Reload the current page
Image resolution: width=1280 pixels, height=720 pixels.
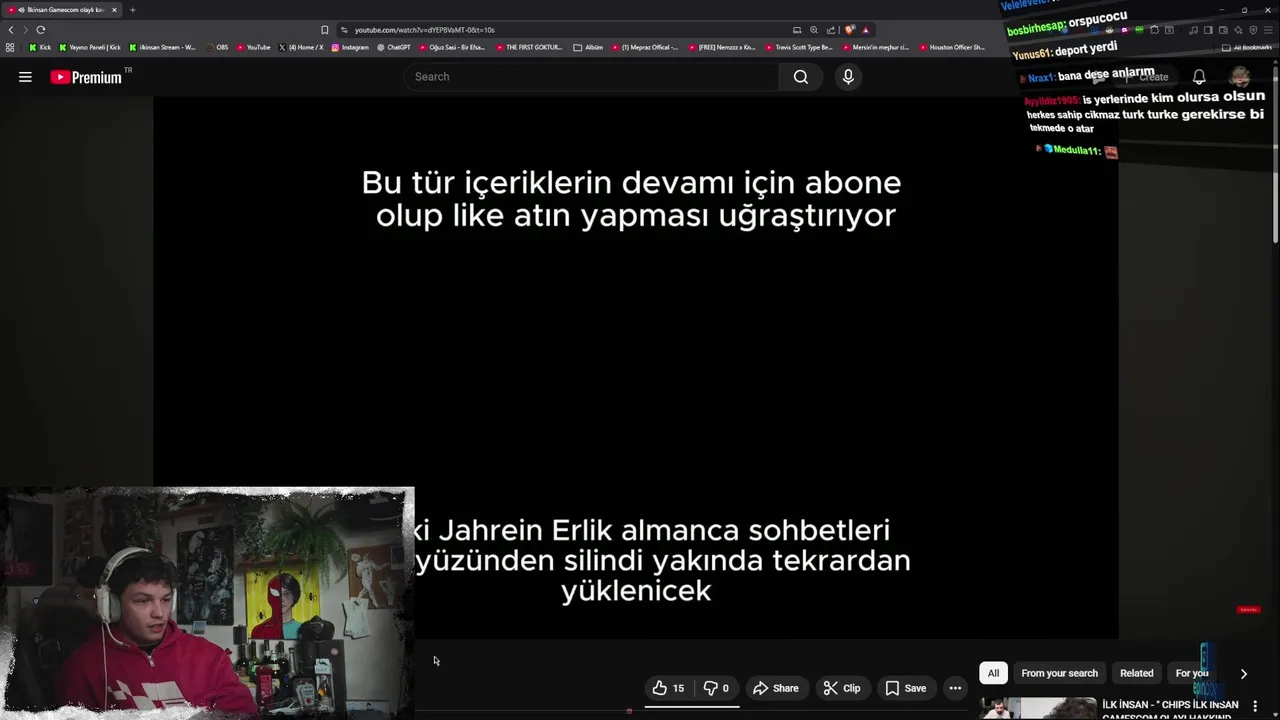coord(41,30)
